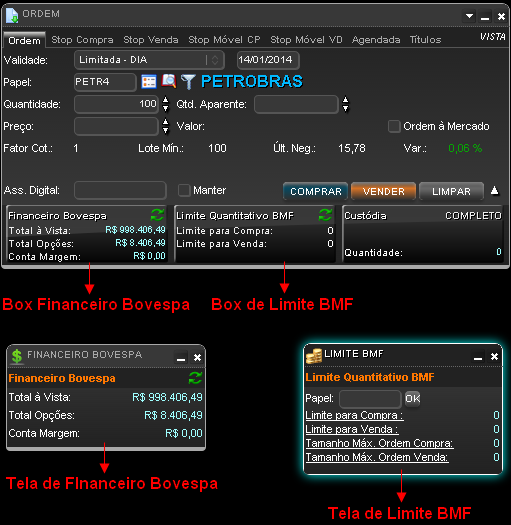The image size is (511, 525).
Task: Refresh the Financeiro Bovespa box in Ordem window
Action: [157, 215]
